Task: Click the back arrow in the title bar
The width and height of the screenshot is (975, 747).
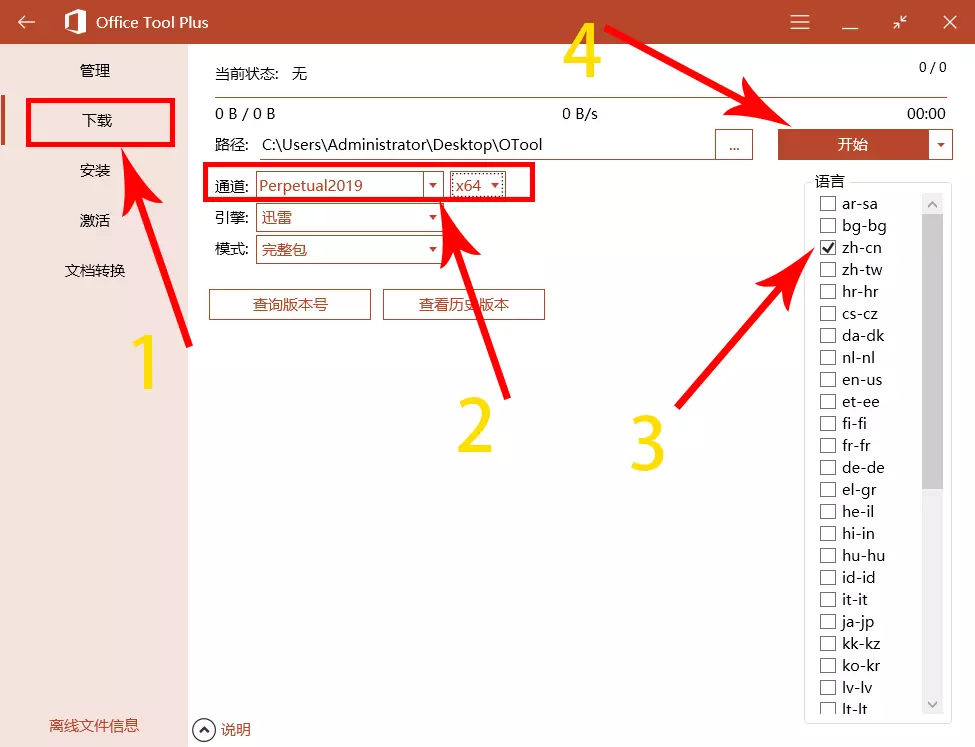Action: (x=26, y=22)
